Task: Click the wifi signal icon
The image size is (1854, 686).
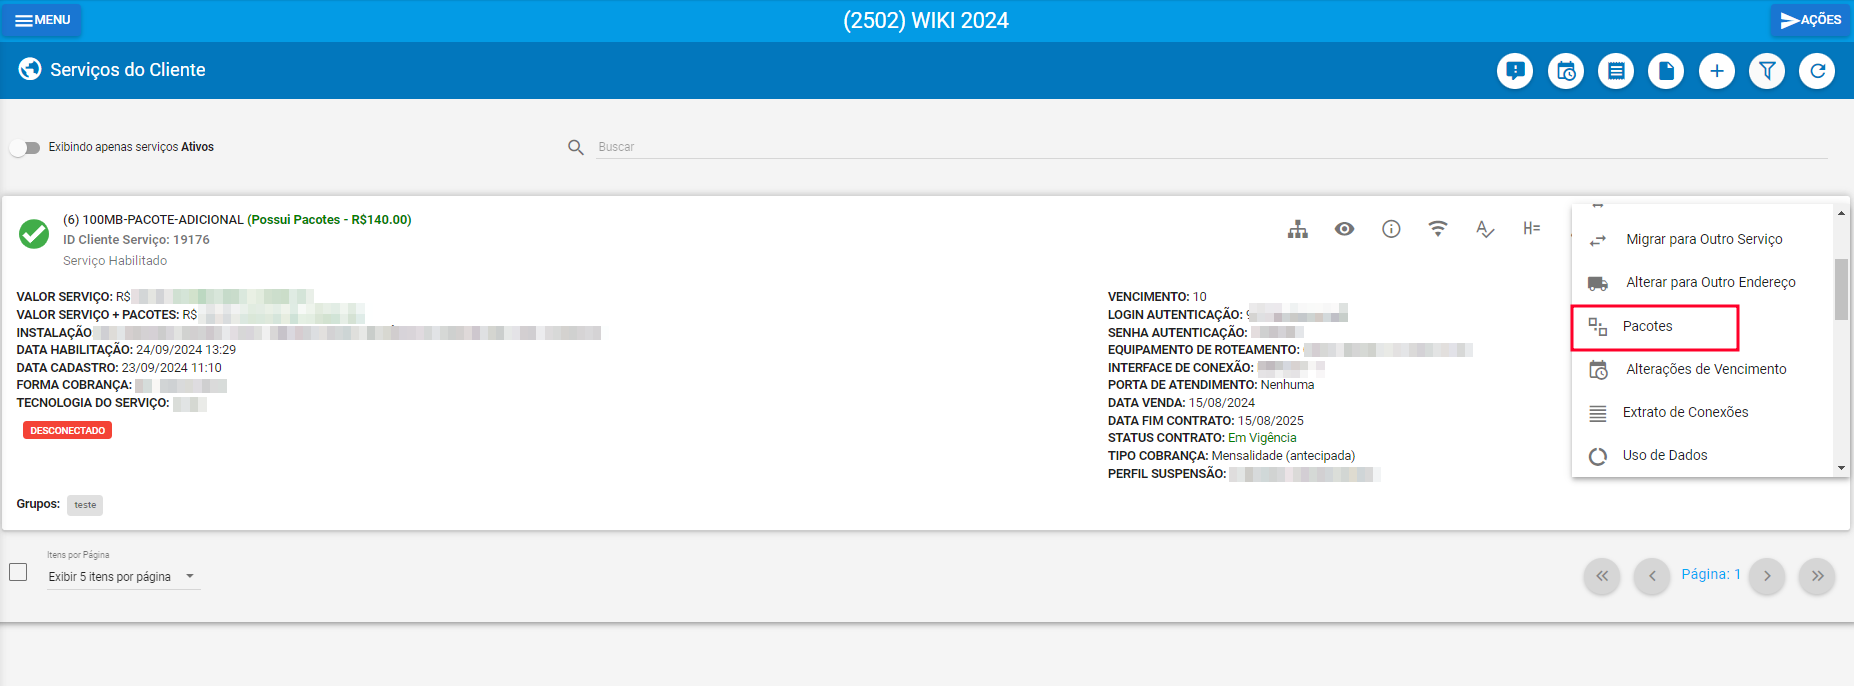Action: point(1438,228)
